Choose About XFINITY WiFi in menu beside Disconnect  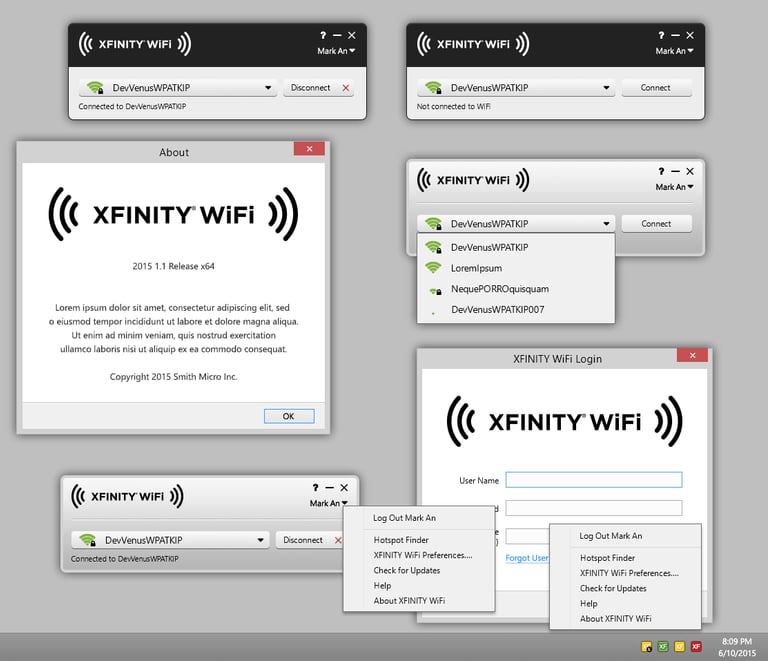click(x=419, y=601)
